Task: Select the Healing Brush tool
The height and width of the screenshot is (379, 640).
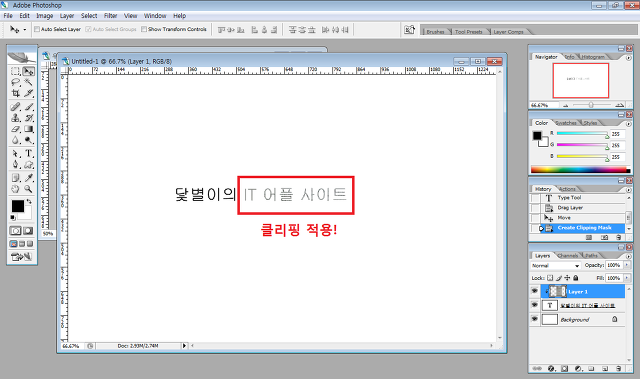Action: click(x=16, y=107)
